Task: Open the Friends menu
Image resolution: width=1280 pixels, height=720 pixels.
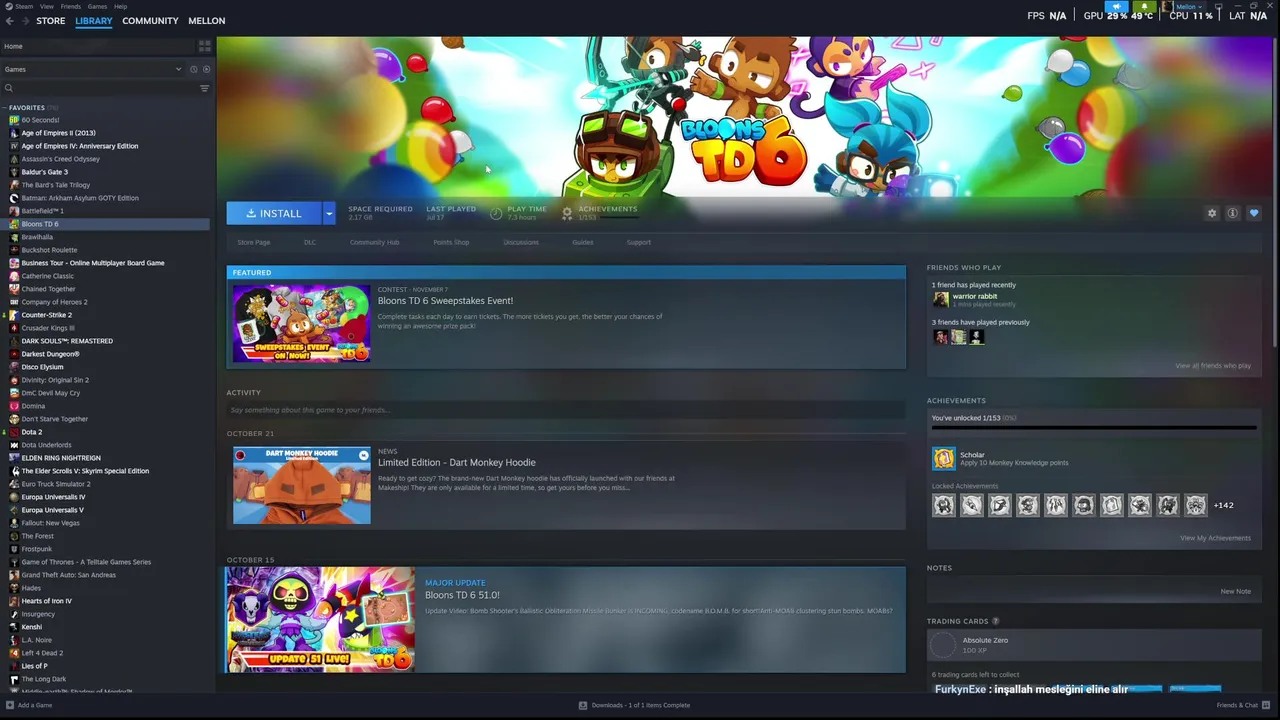Action: (x=71, y=6)
